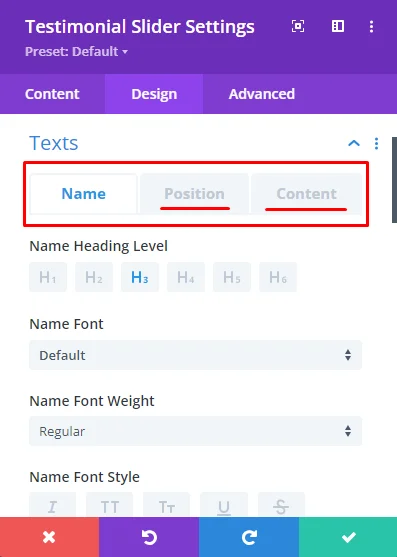Toggle underline name font style

[224, 505]
